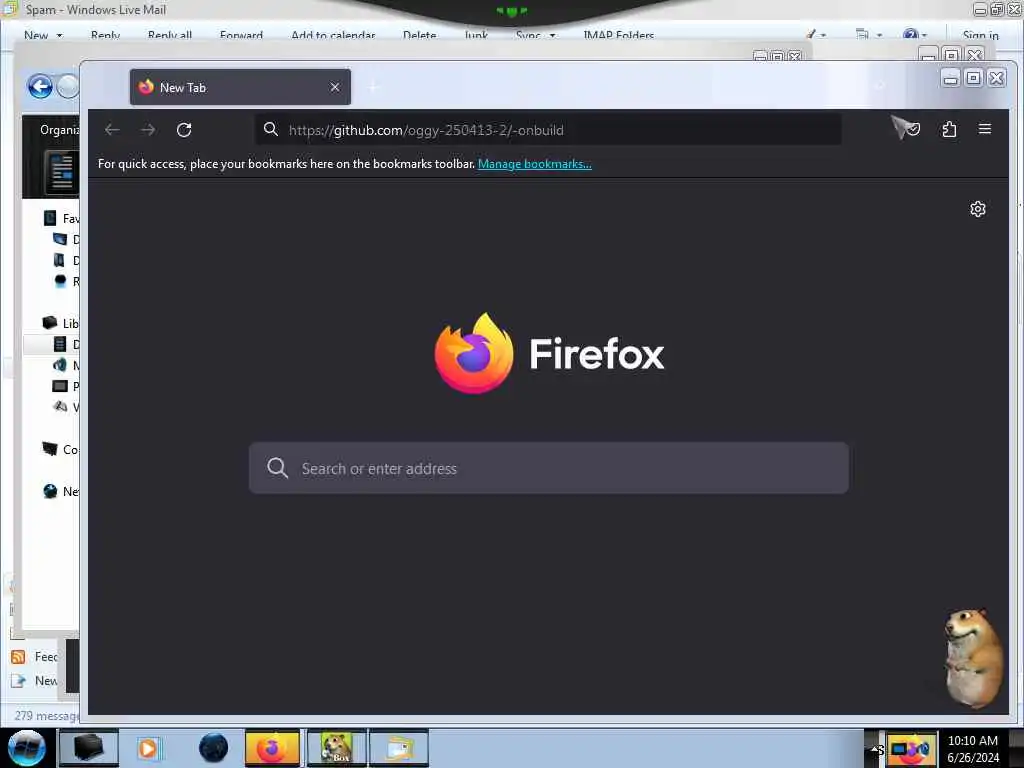Select the Libraries node in Explorer tree
The height and width of the screenshot is (768, 1024).
(71, 323)
